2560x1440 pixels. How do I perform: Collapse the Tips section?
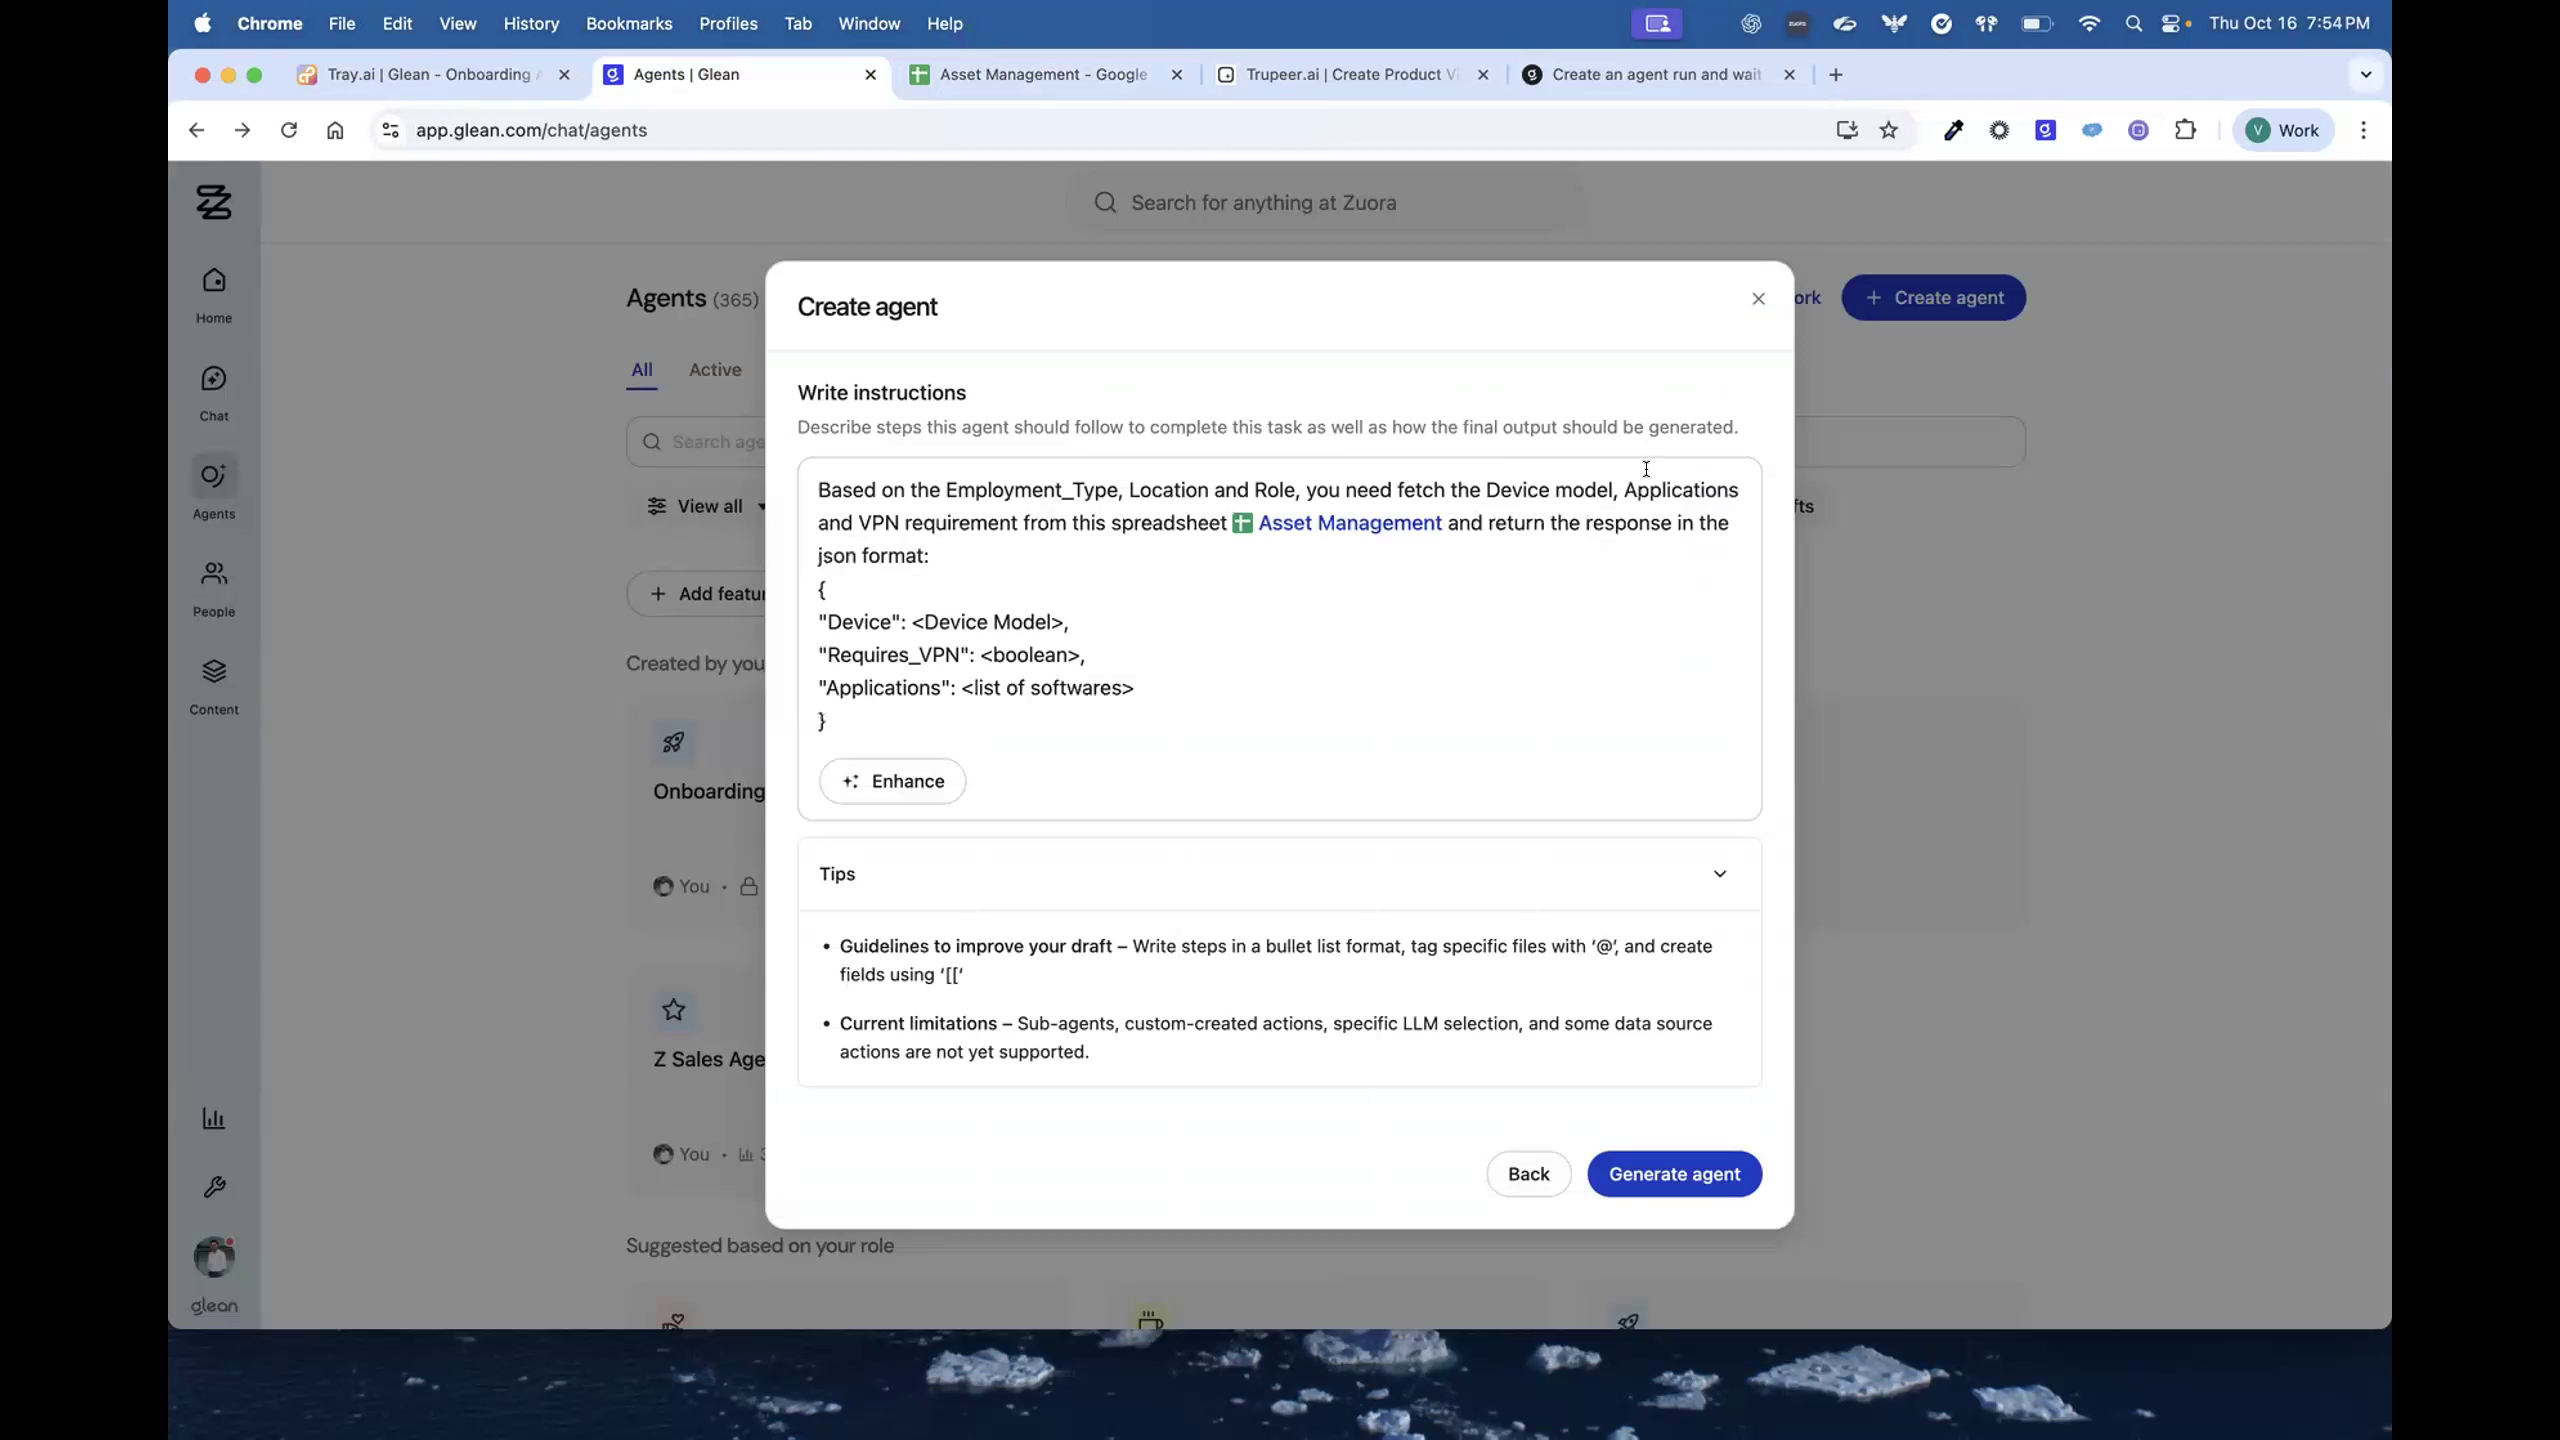click(x=1719, y=873)
